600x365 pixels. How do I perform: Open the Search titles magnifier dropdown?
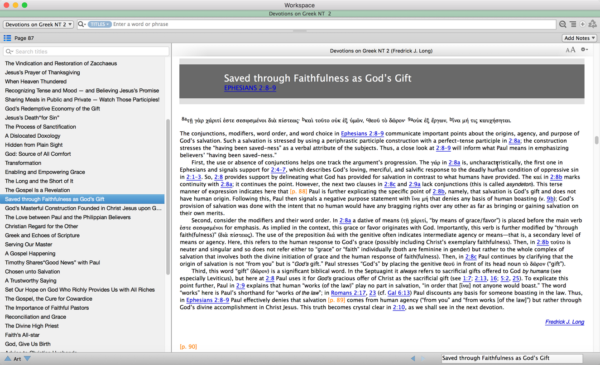point(9,51)
